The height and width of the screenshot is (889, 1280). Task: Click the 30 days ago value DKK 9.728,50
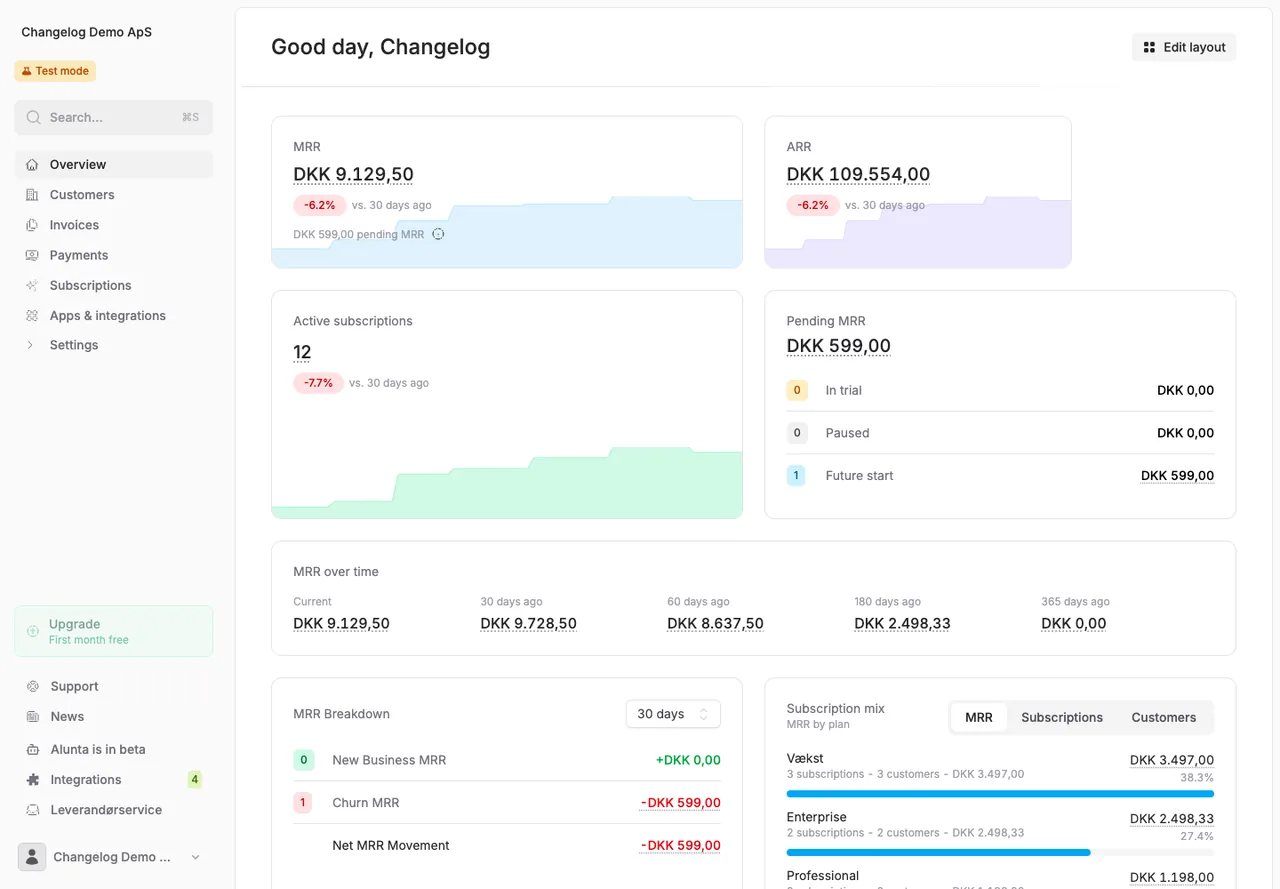(x=528, y=623)
